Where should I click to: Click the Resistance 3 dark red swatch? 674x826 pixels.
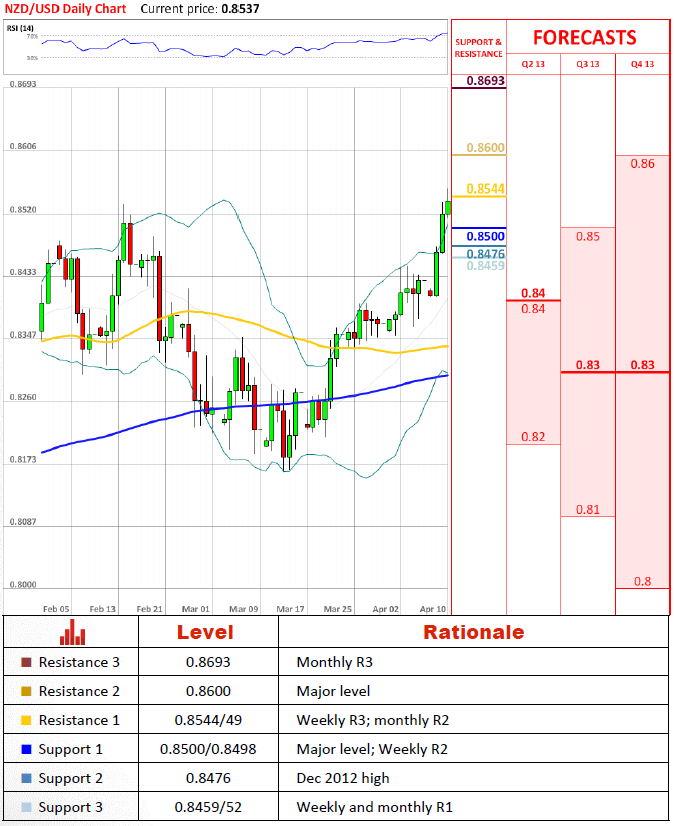26,662
